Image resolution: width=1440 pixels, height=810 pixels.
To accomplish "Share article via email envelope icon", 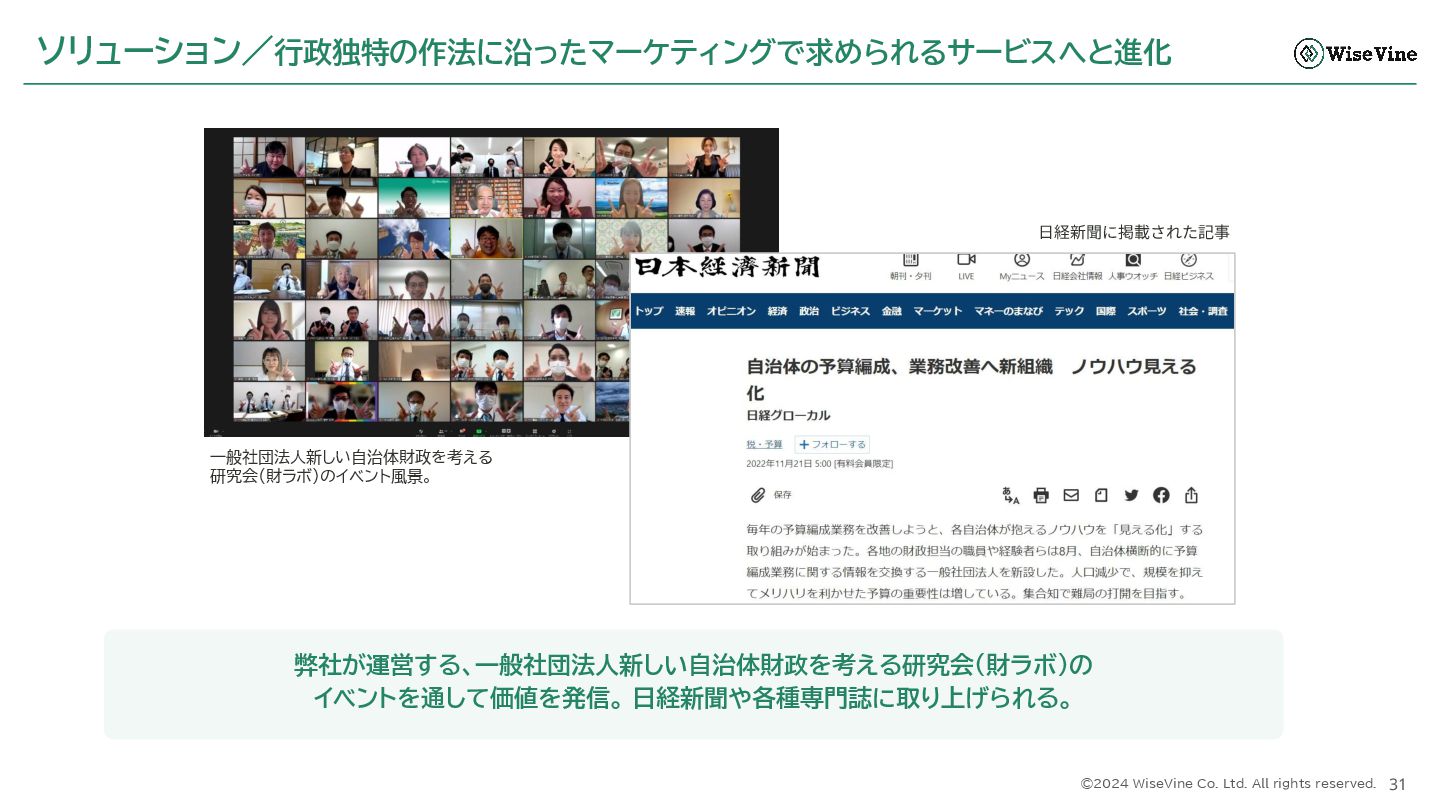I will (1071, 495).
